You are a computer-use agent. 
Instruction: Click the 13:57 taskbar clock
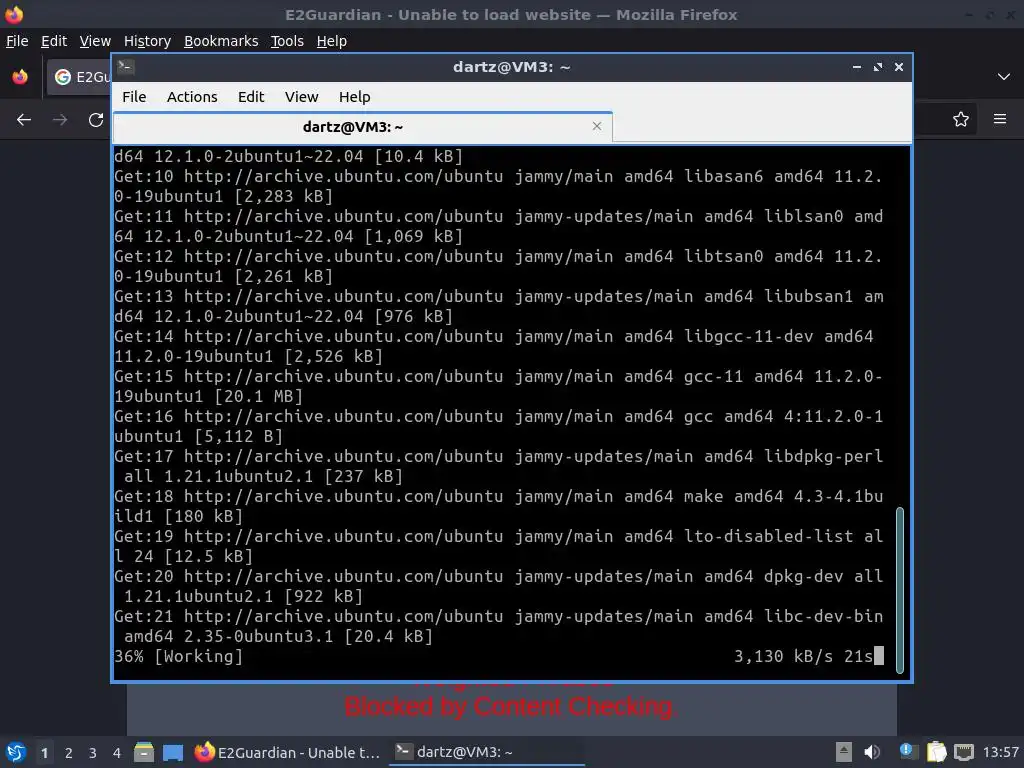[1001, 752]
